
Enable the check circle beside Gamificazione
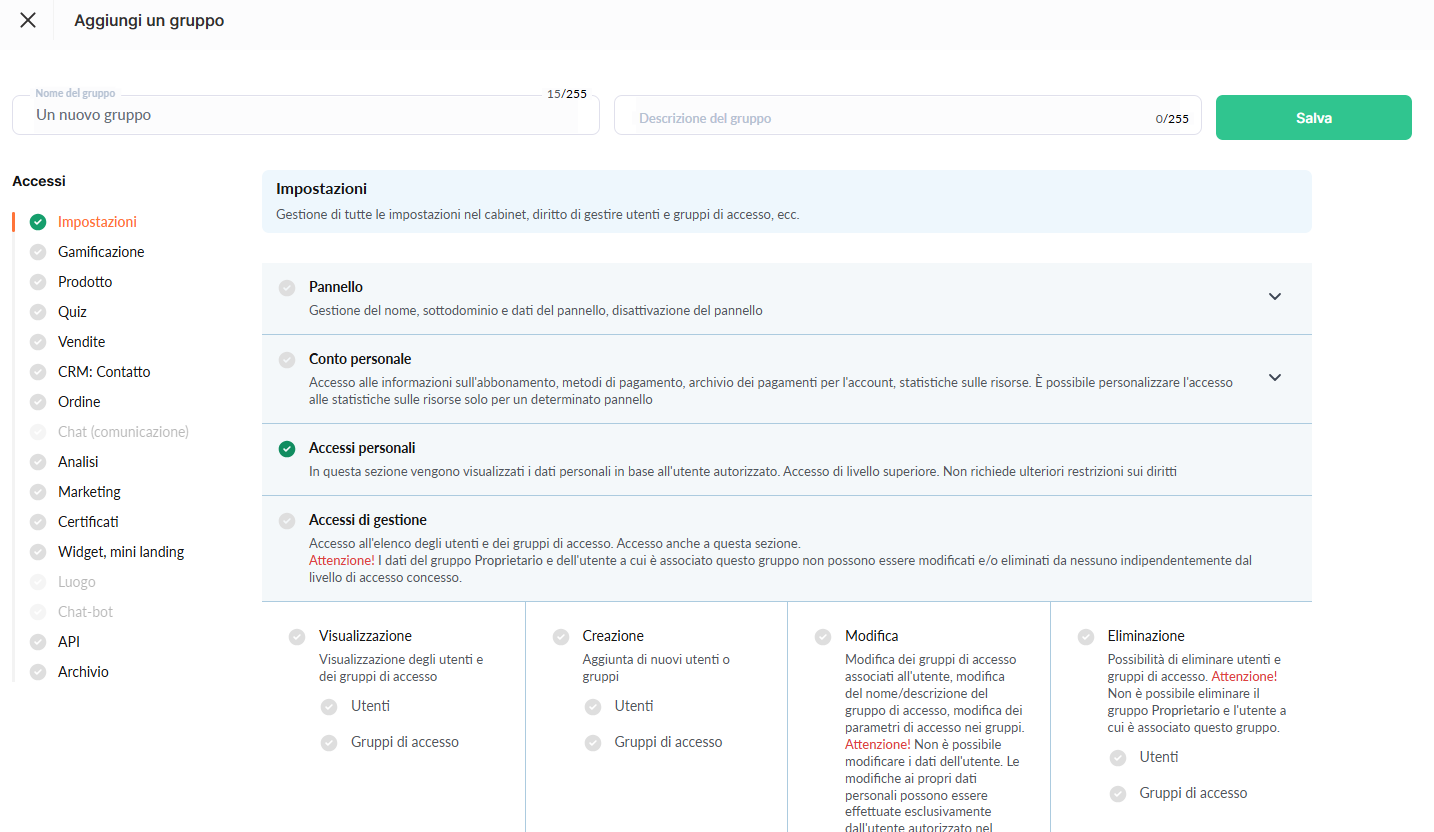(x=38, y=252)
